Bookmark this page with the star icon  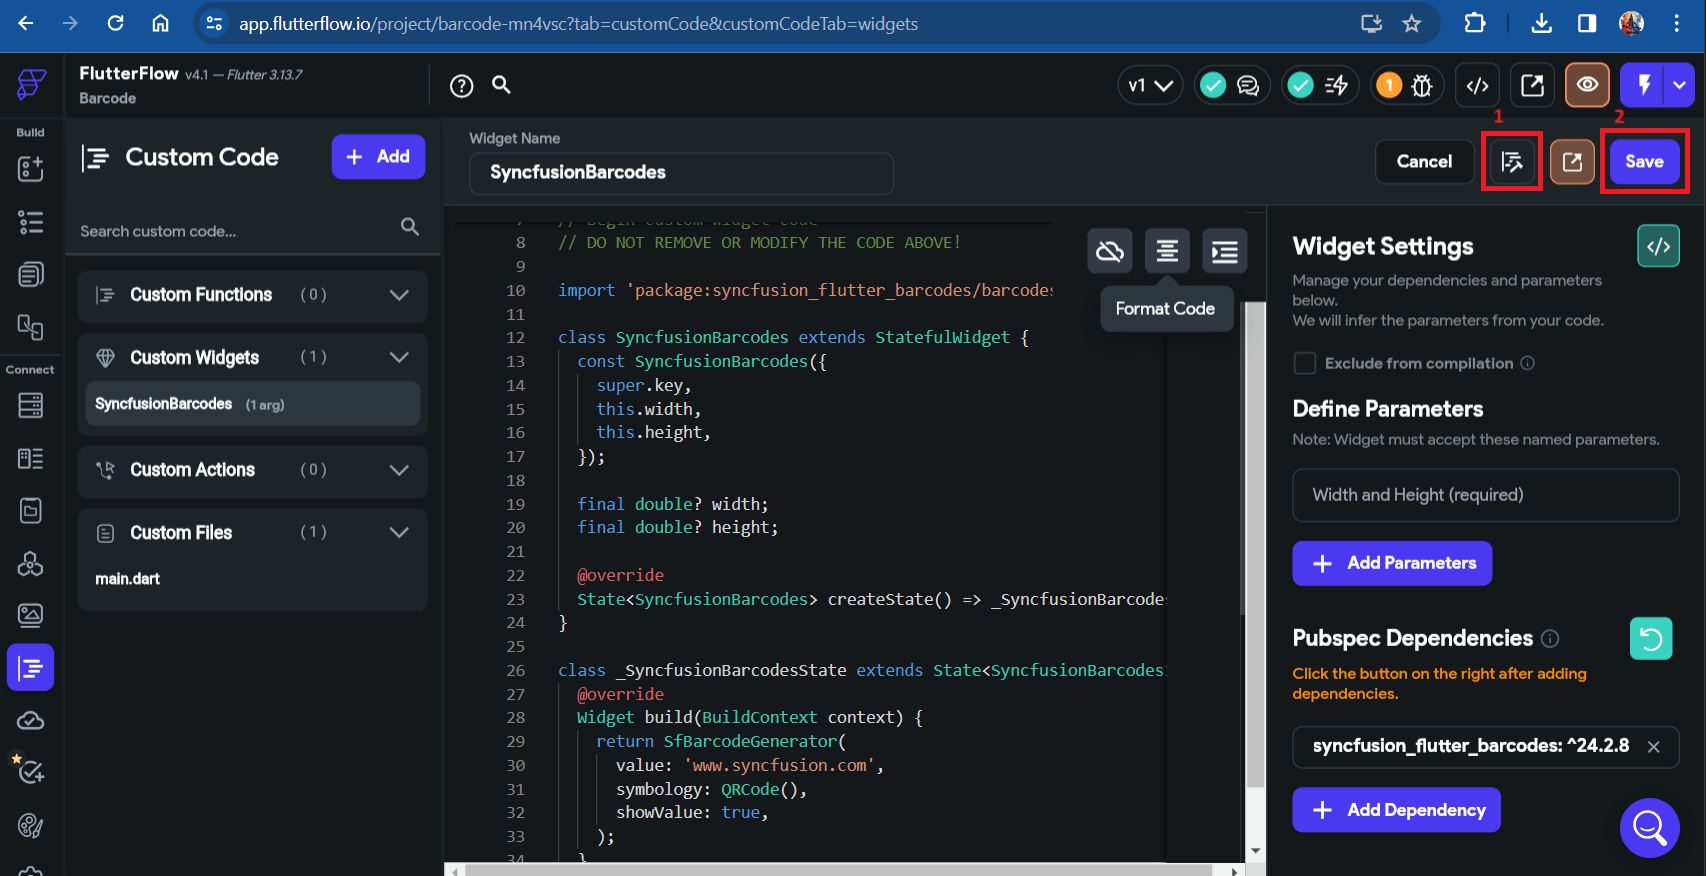tap(1411, 23)
